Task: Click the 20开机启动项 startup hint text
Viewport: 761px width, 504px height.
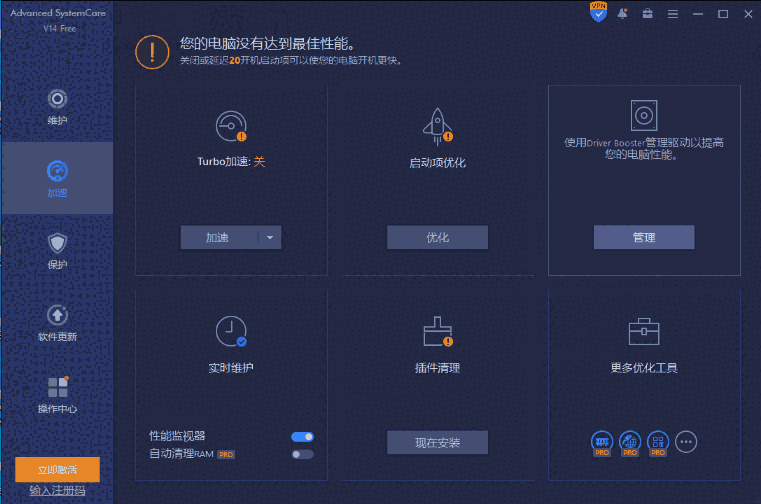Action: pos(290,61)
